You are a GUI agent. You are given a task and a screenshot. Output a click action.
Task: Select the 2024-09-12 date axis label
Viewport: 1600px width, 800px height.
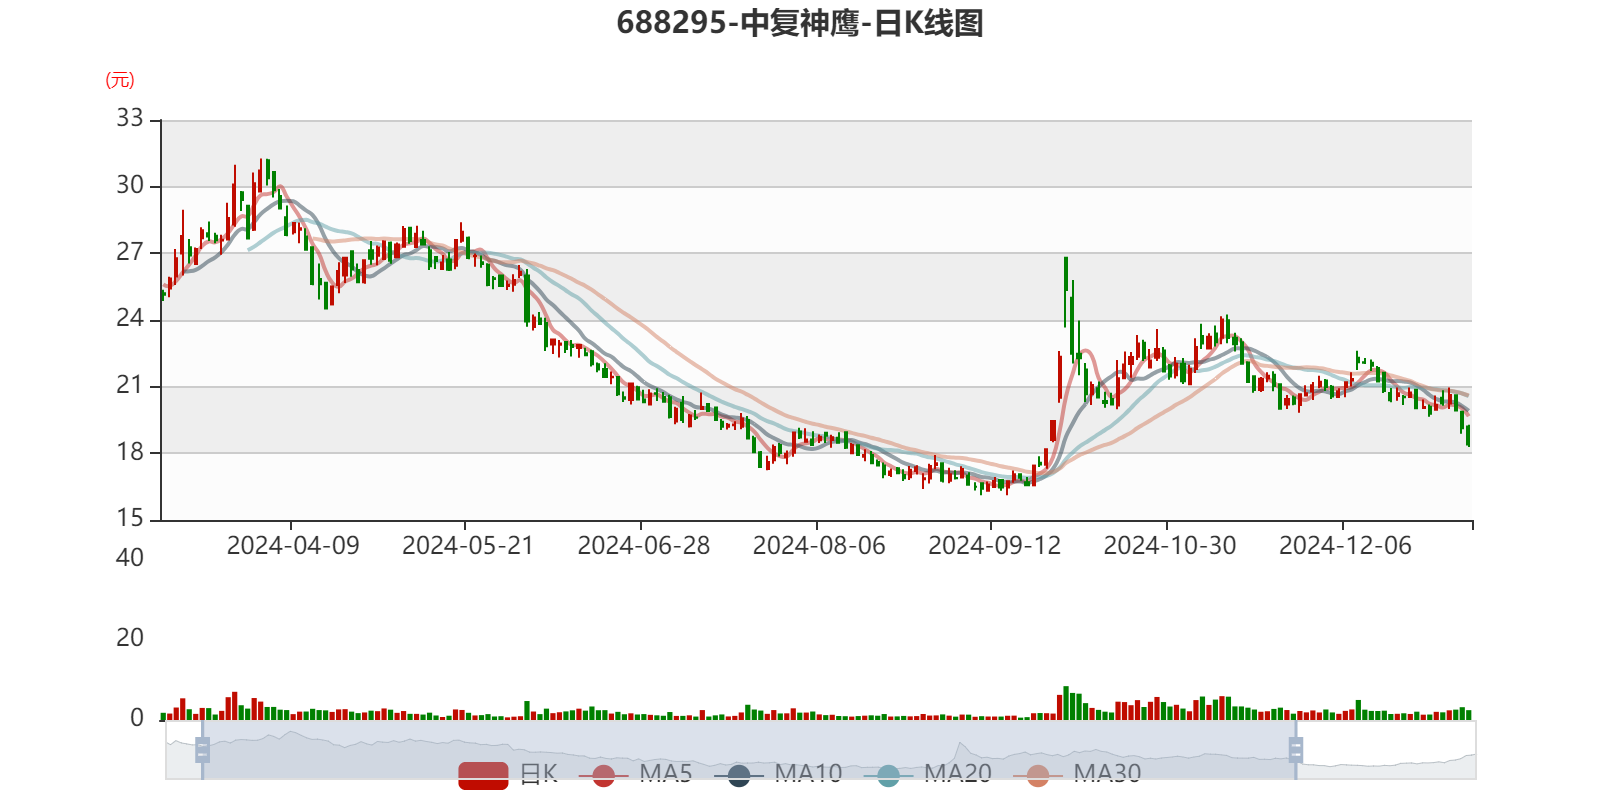pyautogui.click(x=995, y=546)
